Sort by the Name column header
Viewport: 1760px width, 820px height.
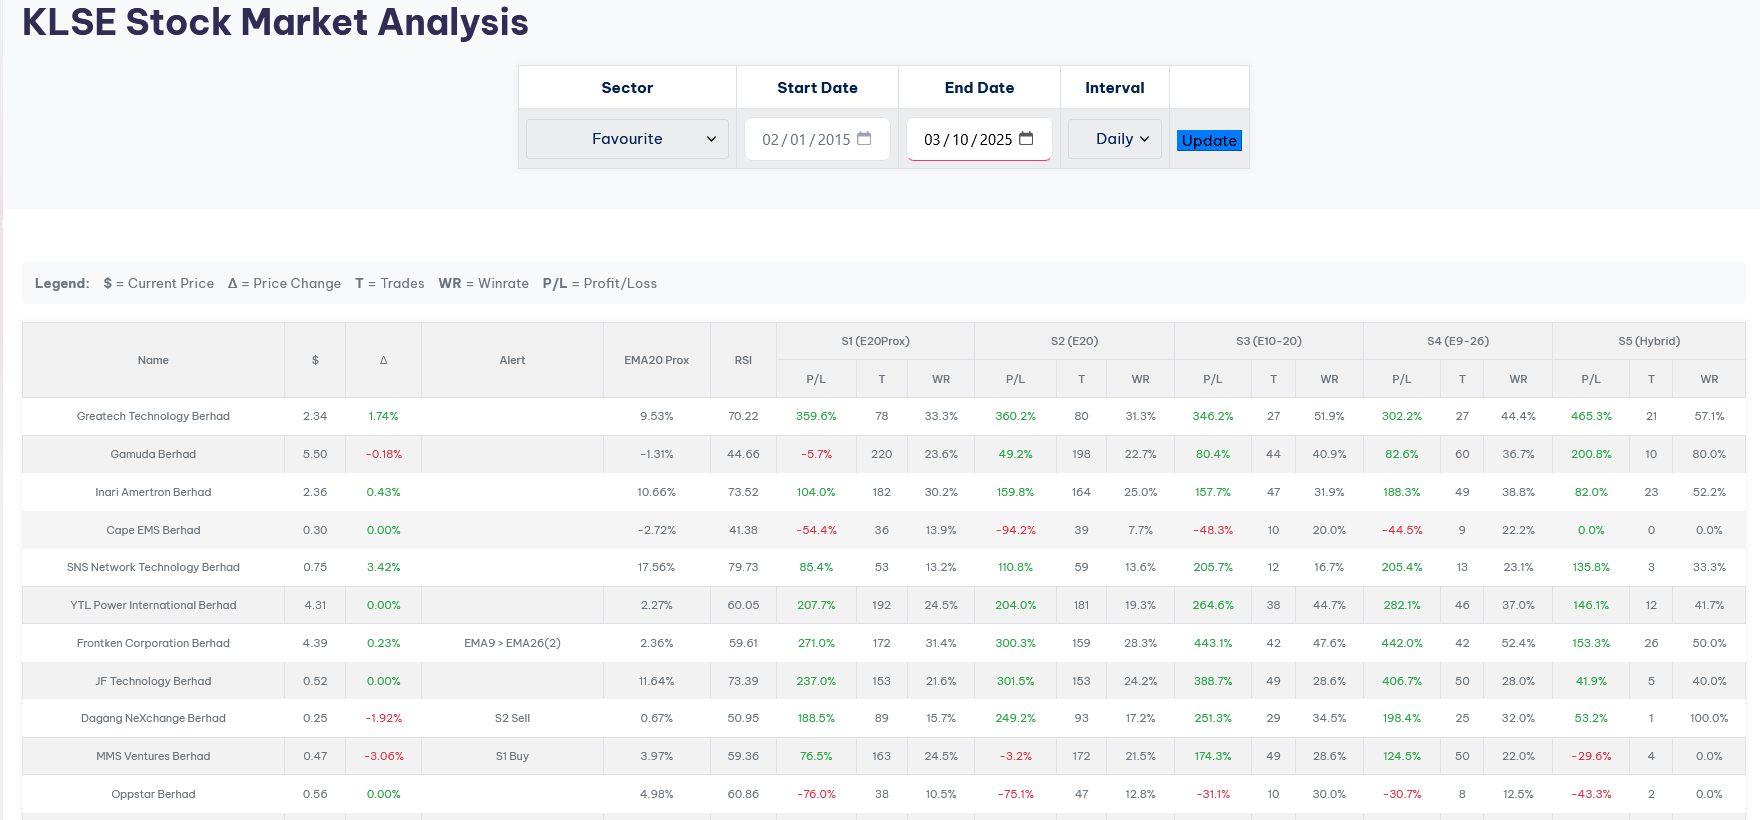153,360
